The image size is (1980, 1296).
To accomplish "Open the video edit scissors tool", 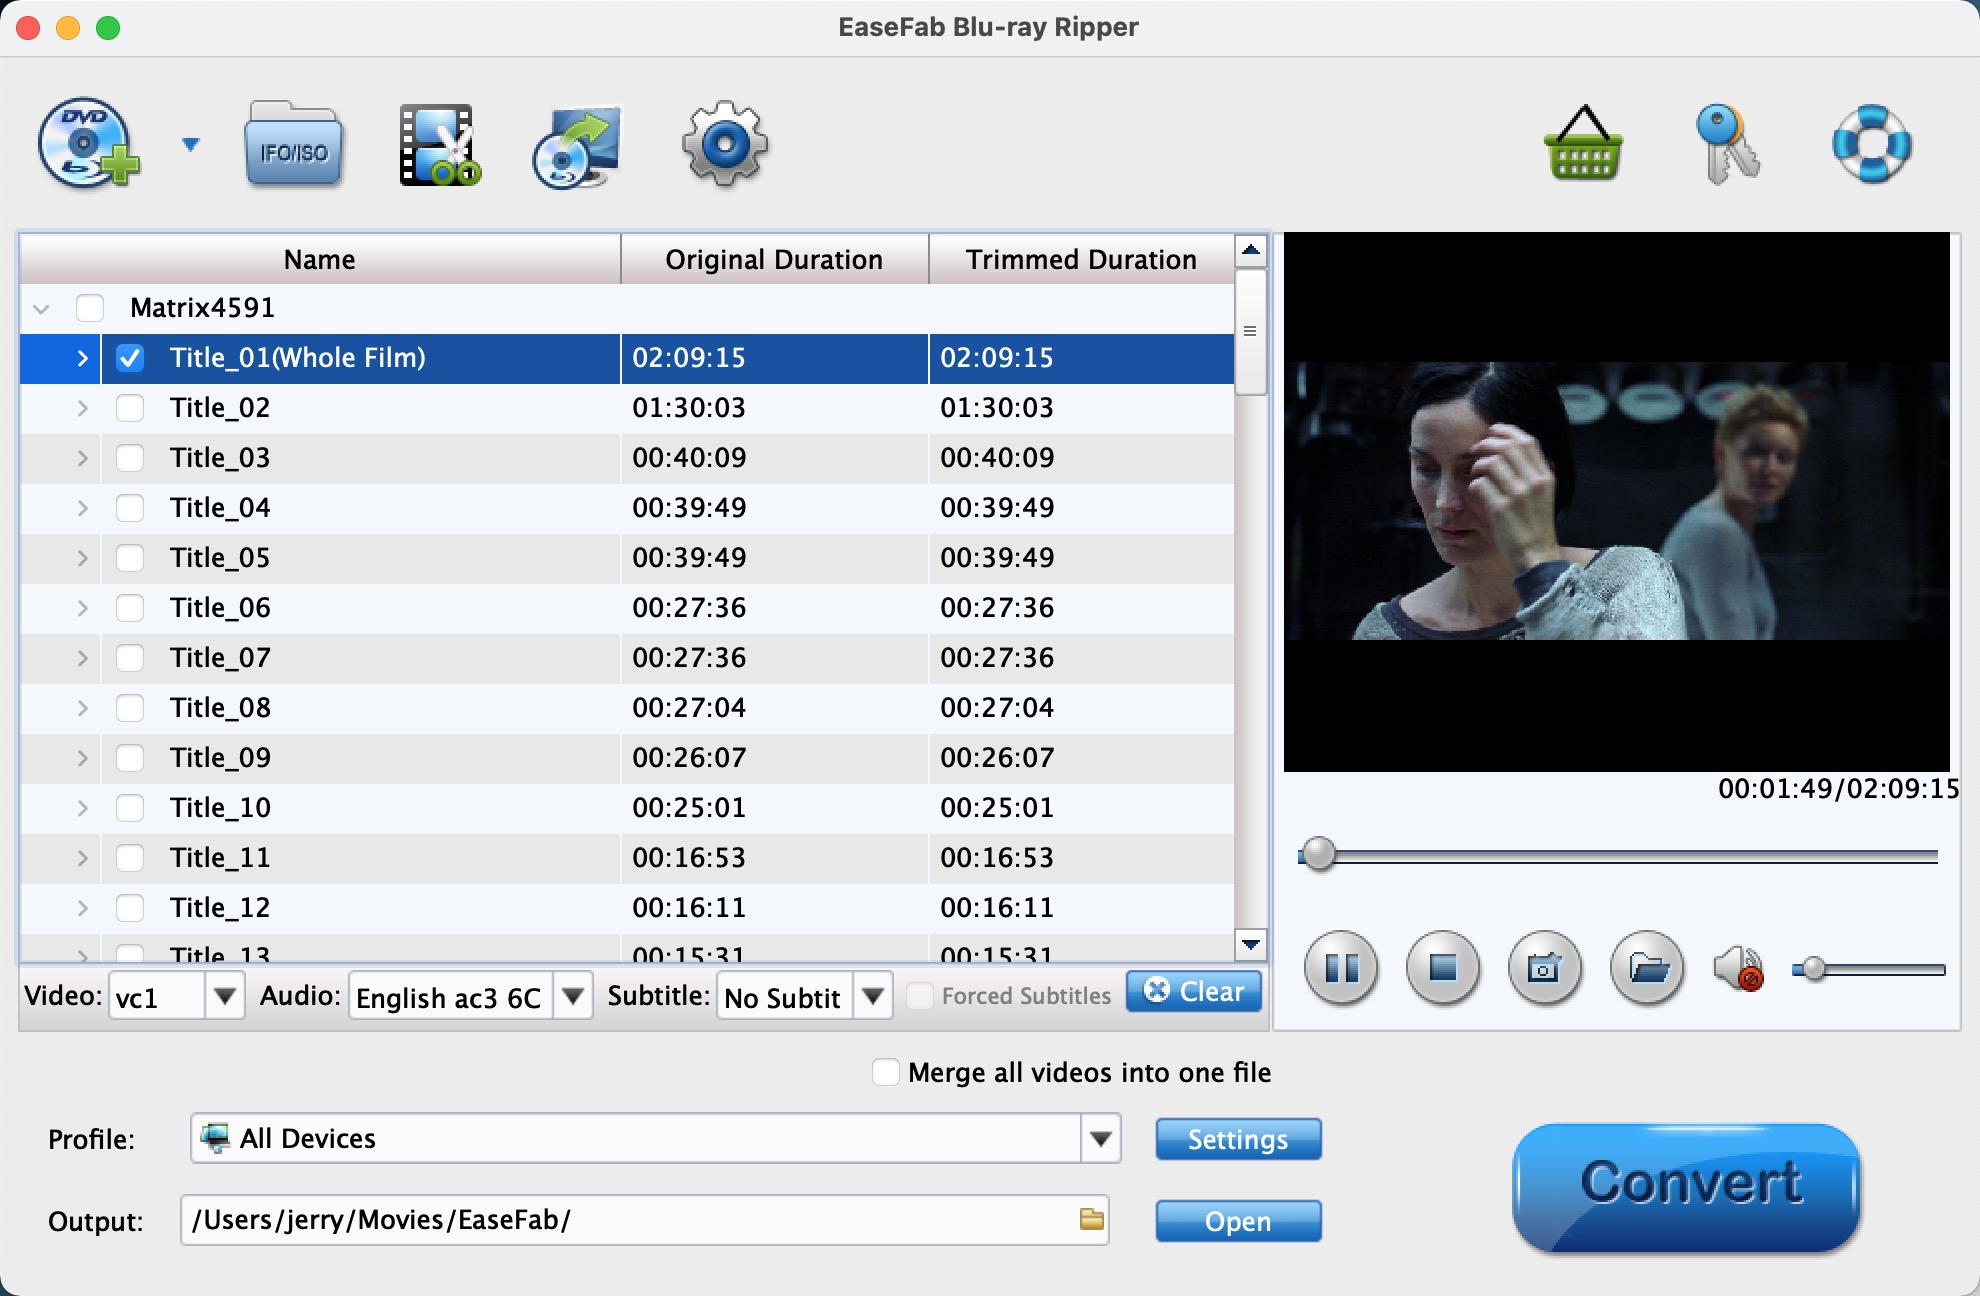I will [439, 145].
